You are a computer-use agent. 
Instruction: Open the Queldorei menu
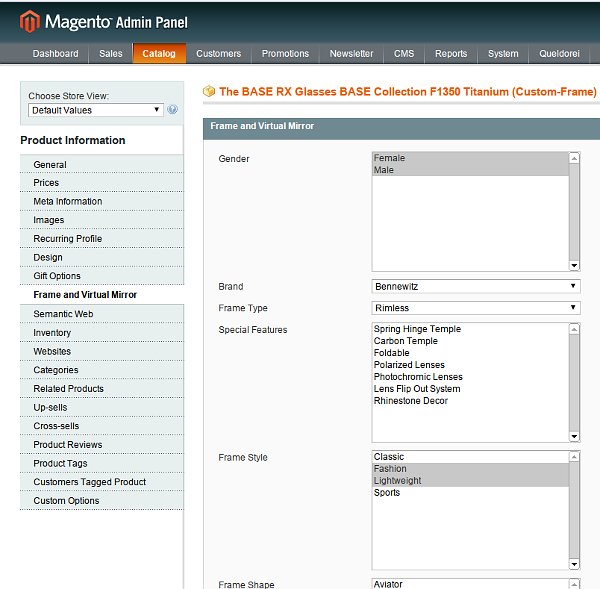(x=559, y=54)
